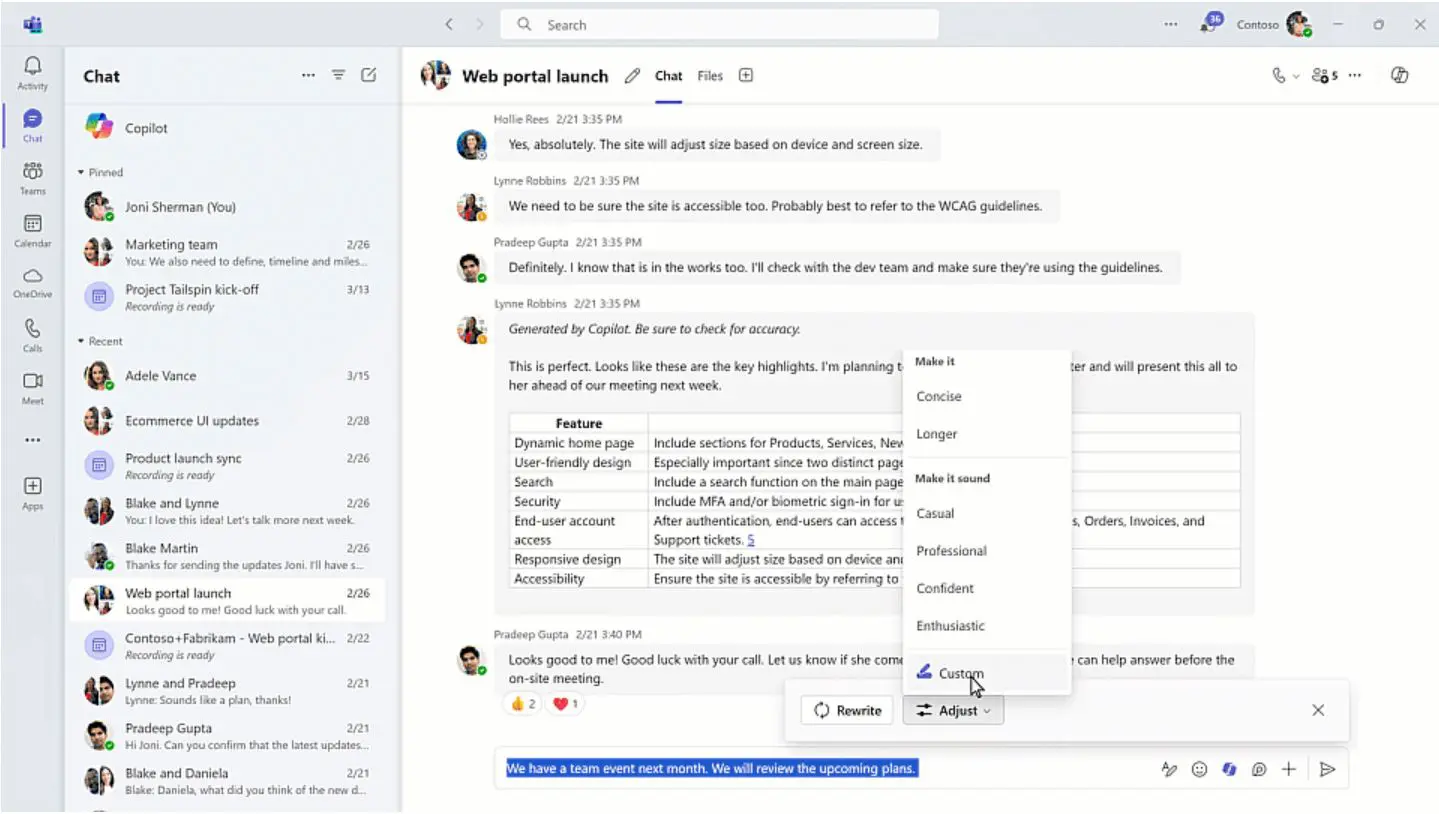Viewport: 1439px width, 814px height.
Task: Click the Search box
Action: coord(720,24)
